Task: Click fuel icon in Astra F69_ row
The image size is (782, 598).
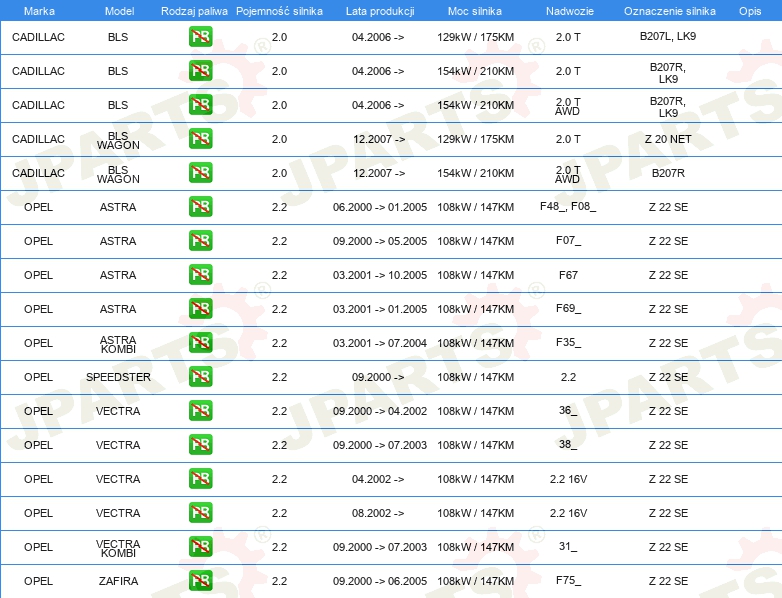Action: pos(200,309)
